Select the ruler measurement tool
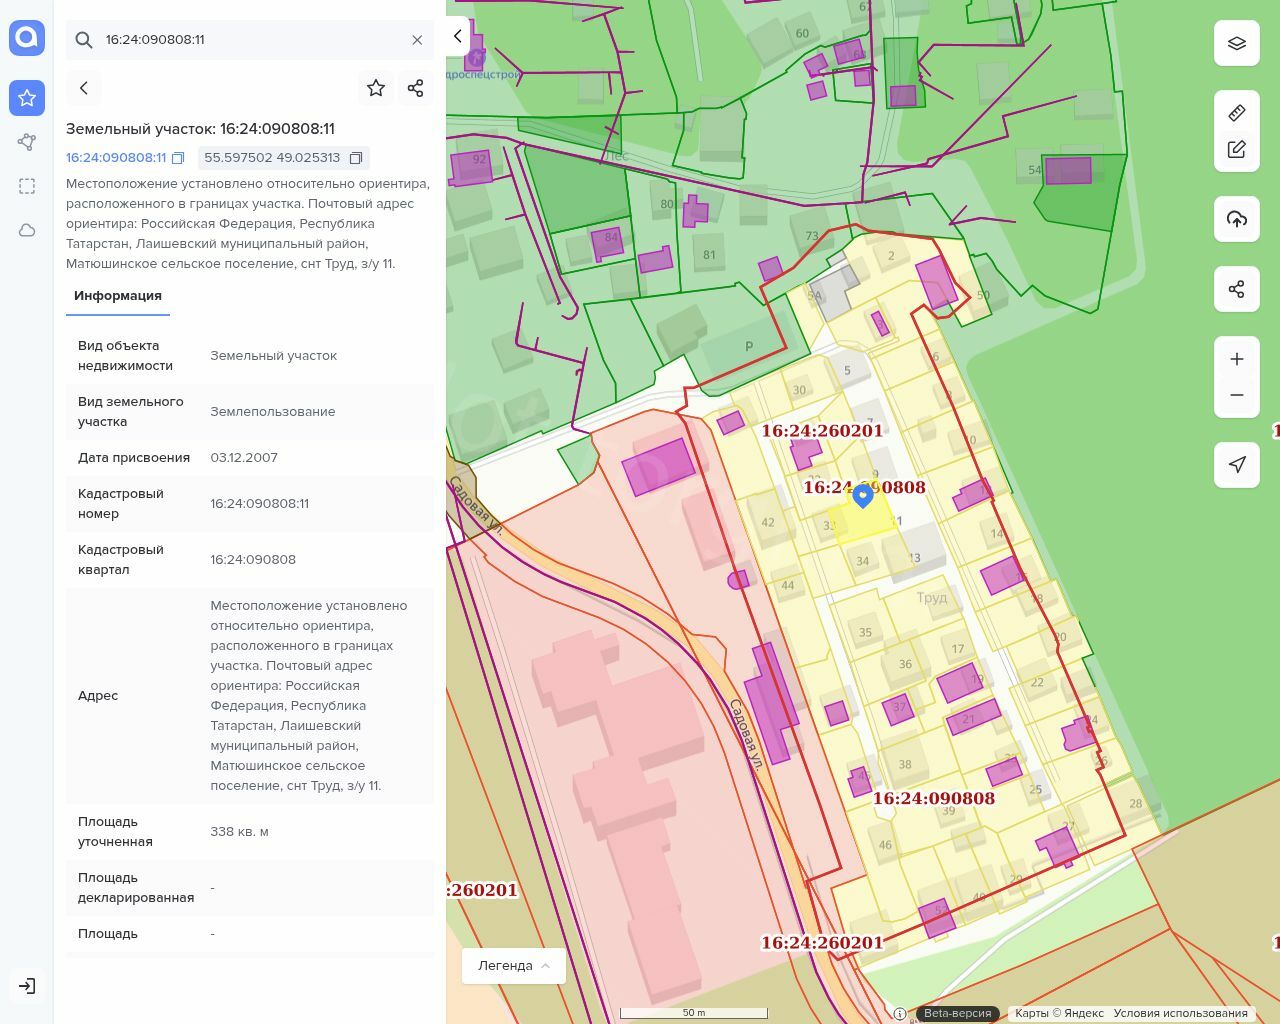 (x=1237, y=113)
